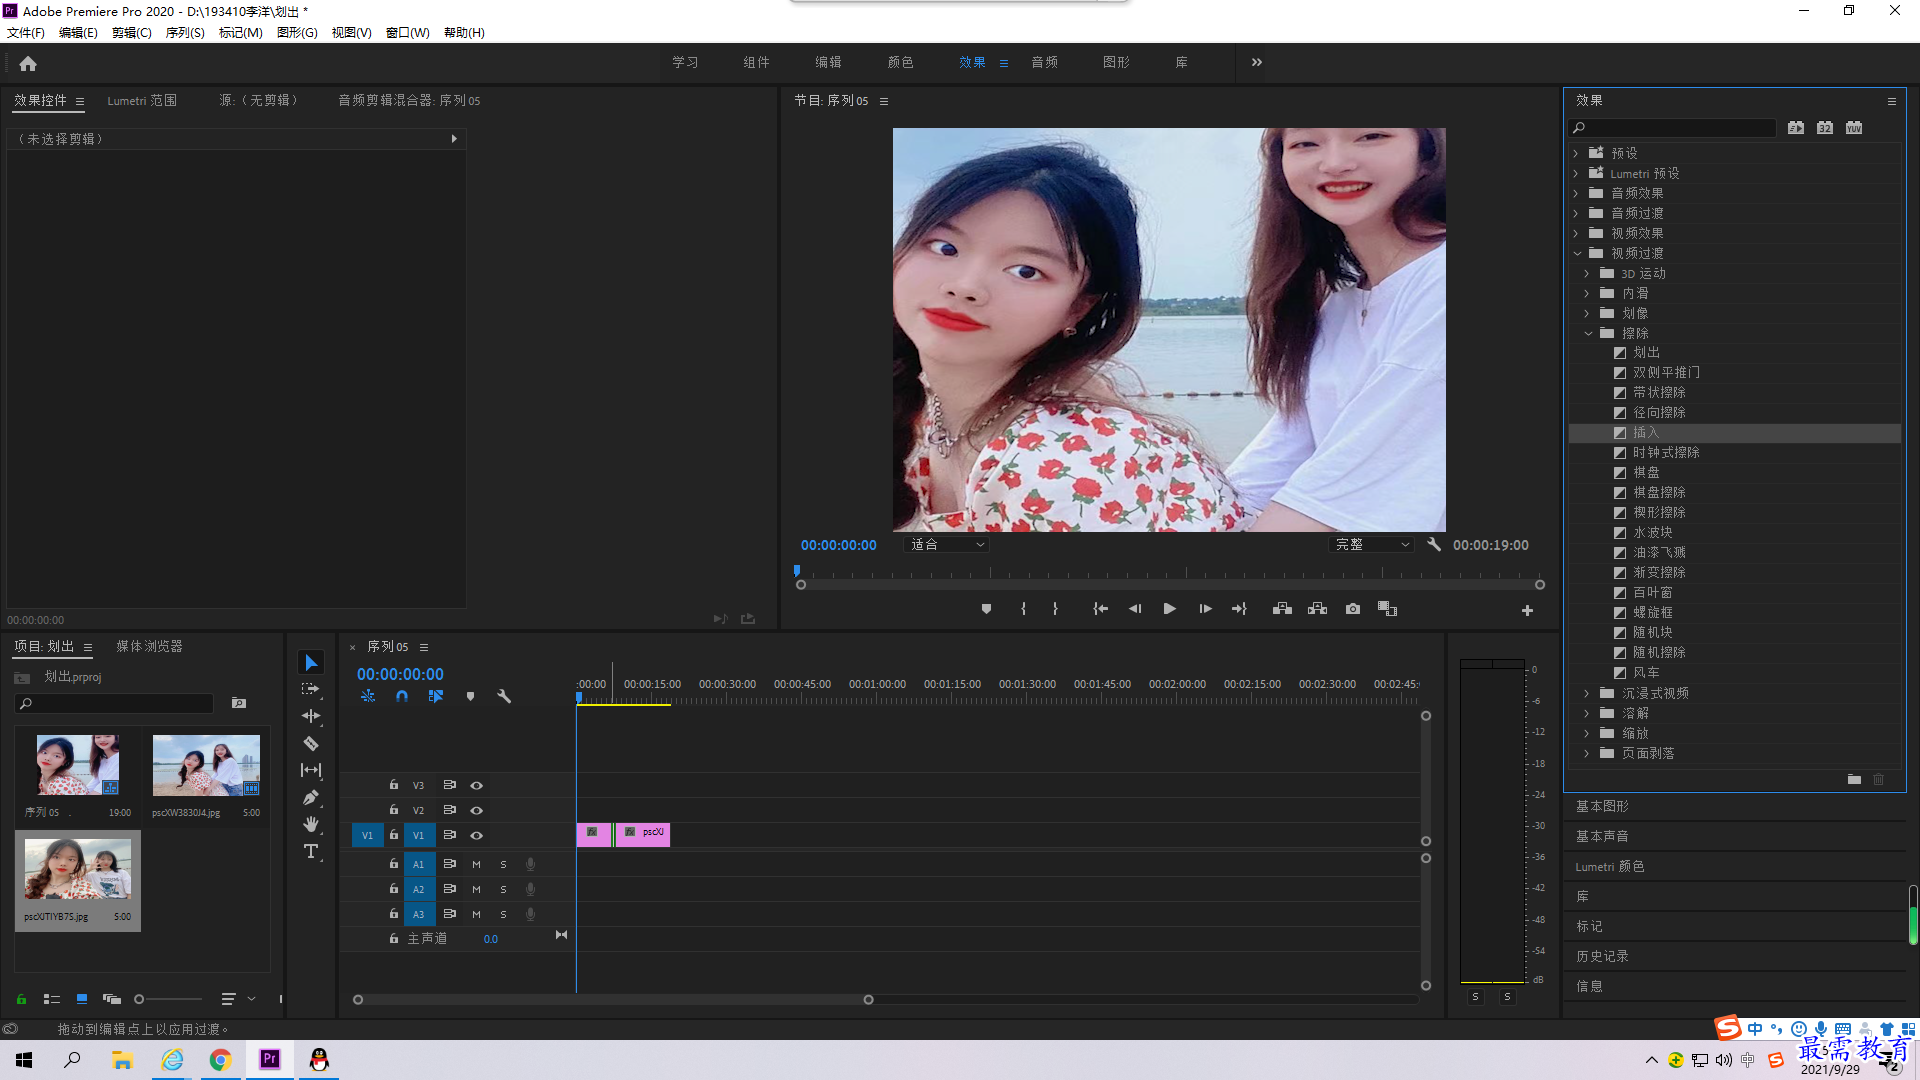Mute track A3
This screenshot has height=1080, width=1920.
click(476, 914)
